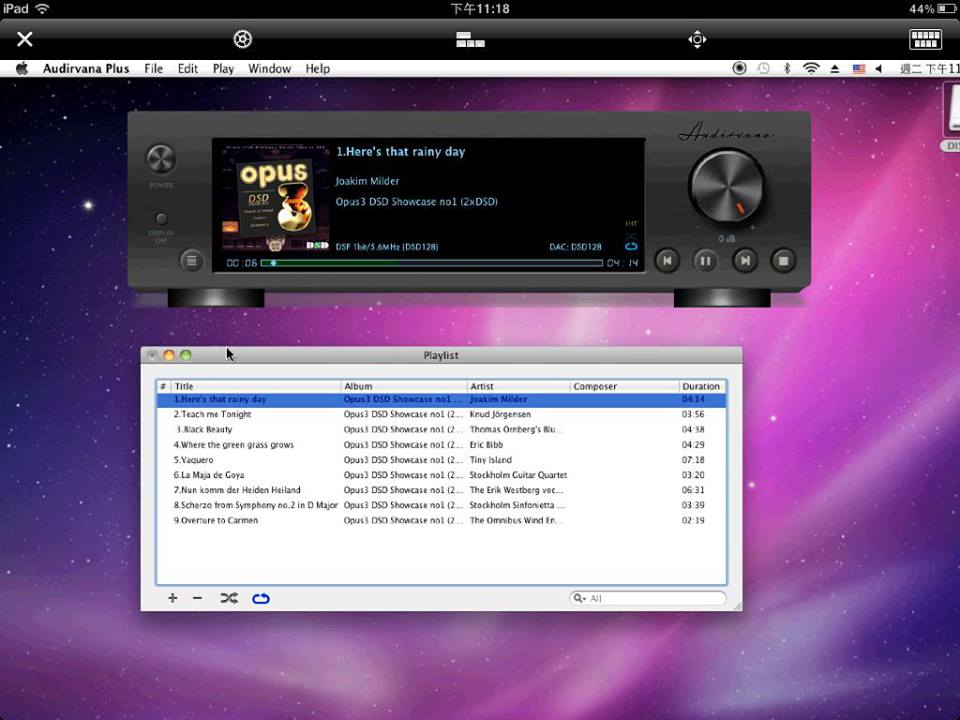Open the Audirvana Plus menu
960x720 pixels.
(86, 69)
